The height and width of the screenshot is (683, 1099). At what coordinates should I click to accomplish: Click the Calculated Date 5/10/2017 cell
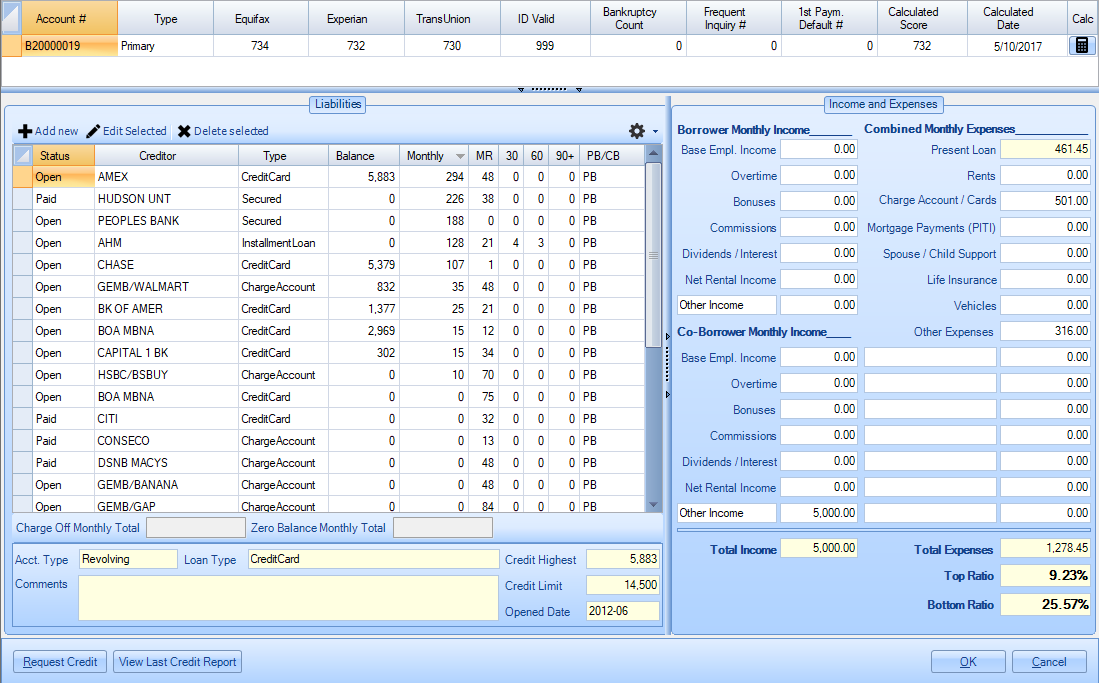[1017, 46]
